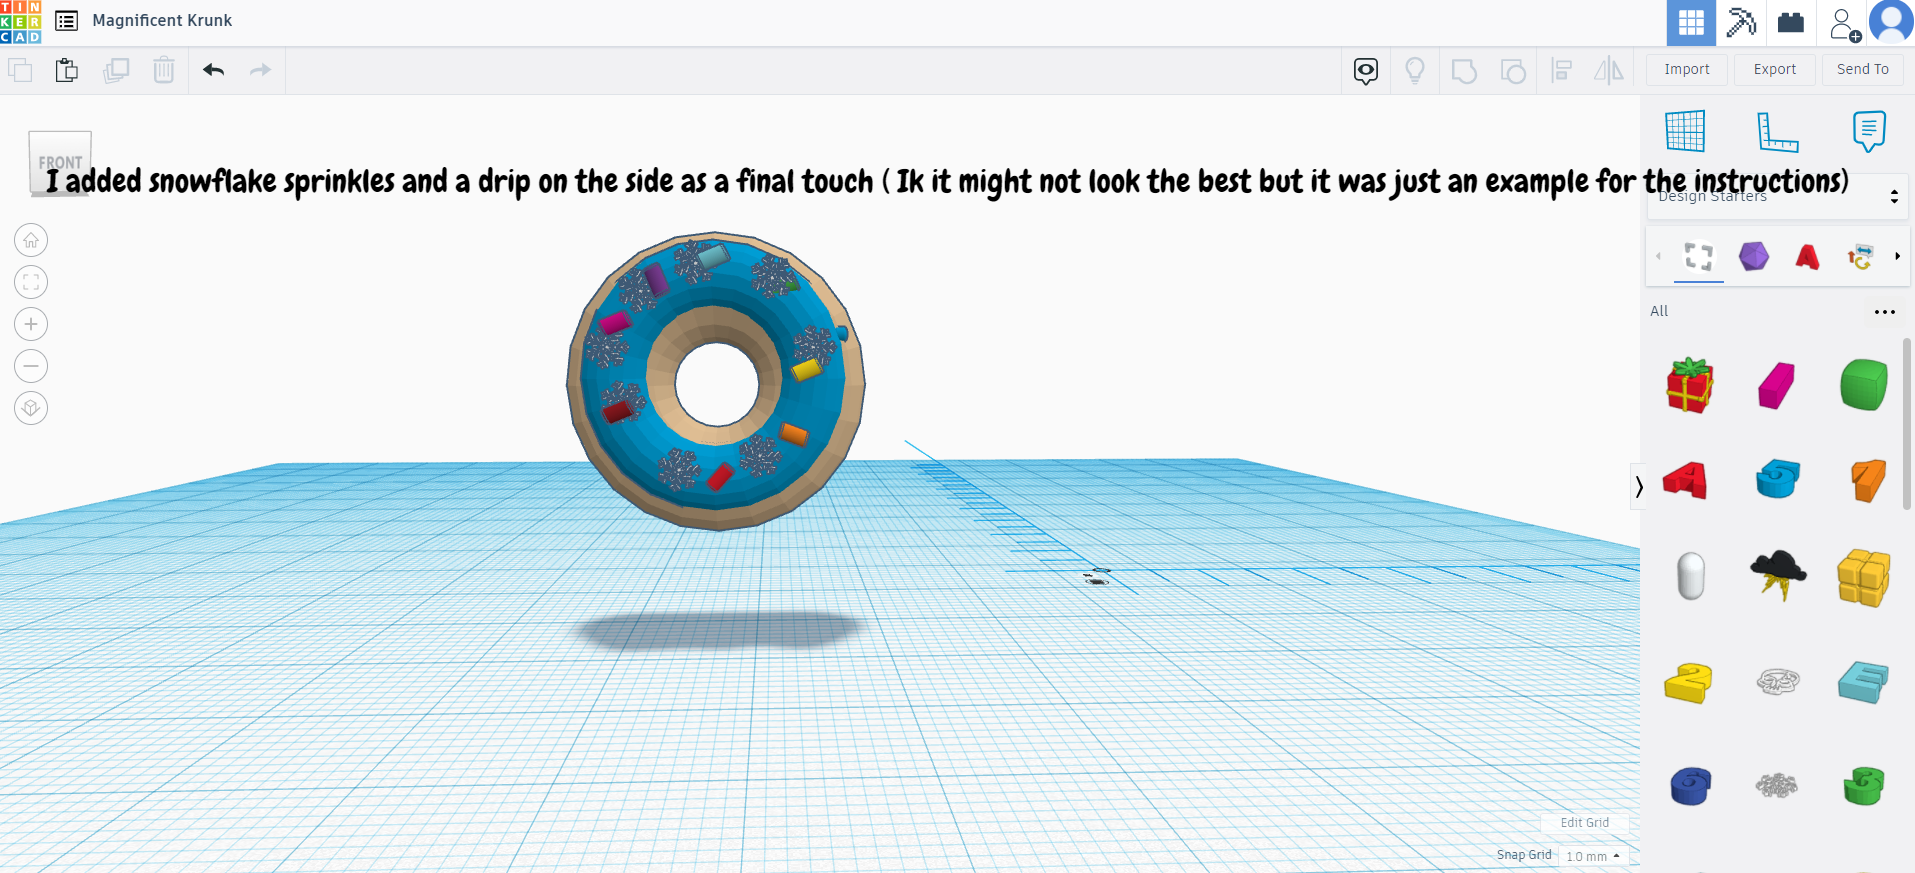
Task: Pick the storm cloud lightning shape
Action: click(x=1778, y=574)
